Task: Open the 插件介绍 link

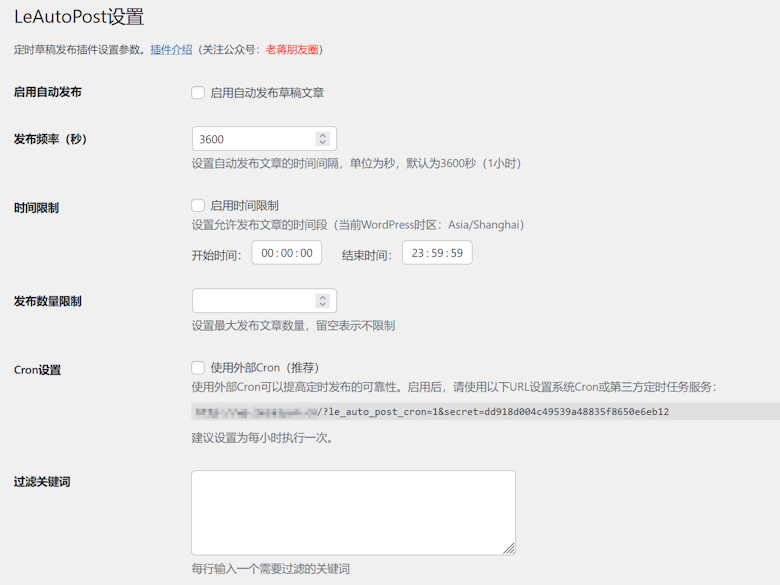Action: pyautogui.click(x=171, y=49)
